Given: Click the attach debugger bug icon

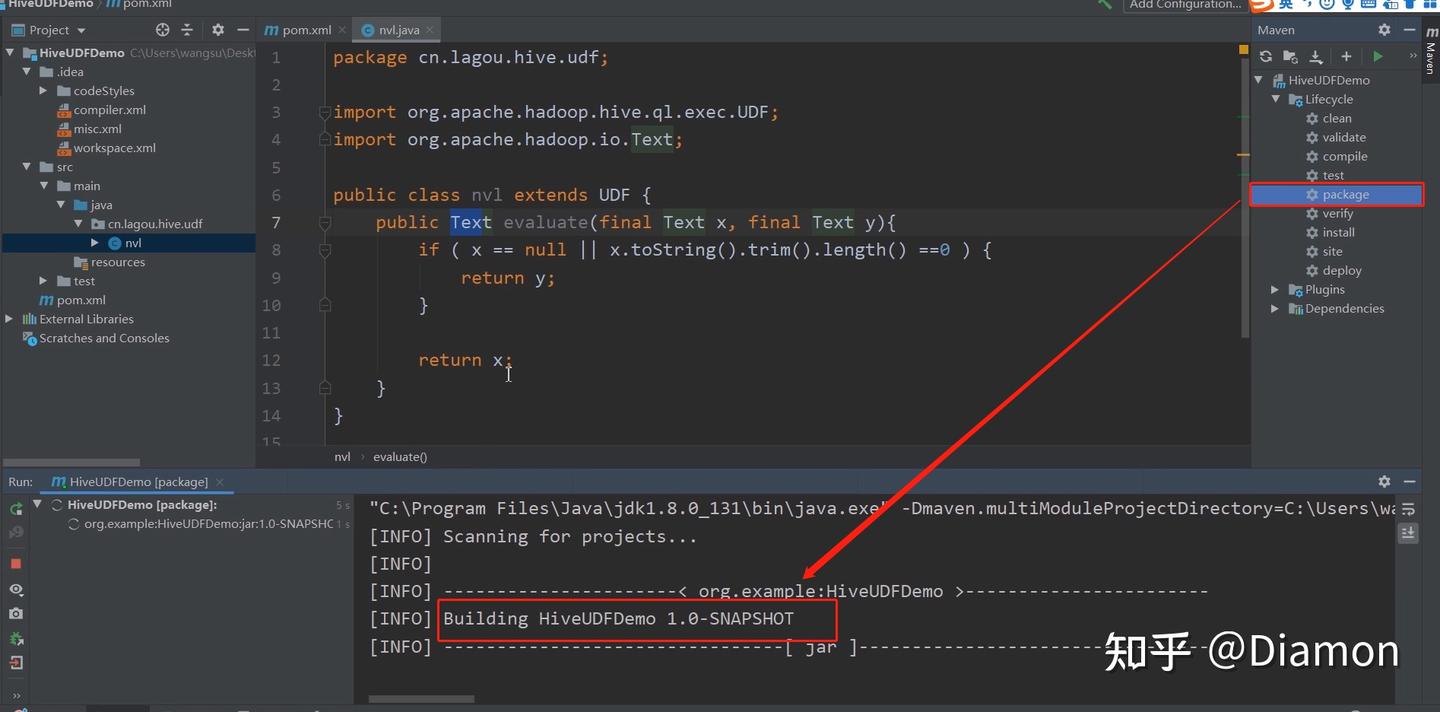Looking at the screenshot, I should (16, 638).
